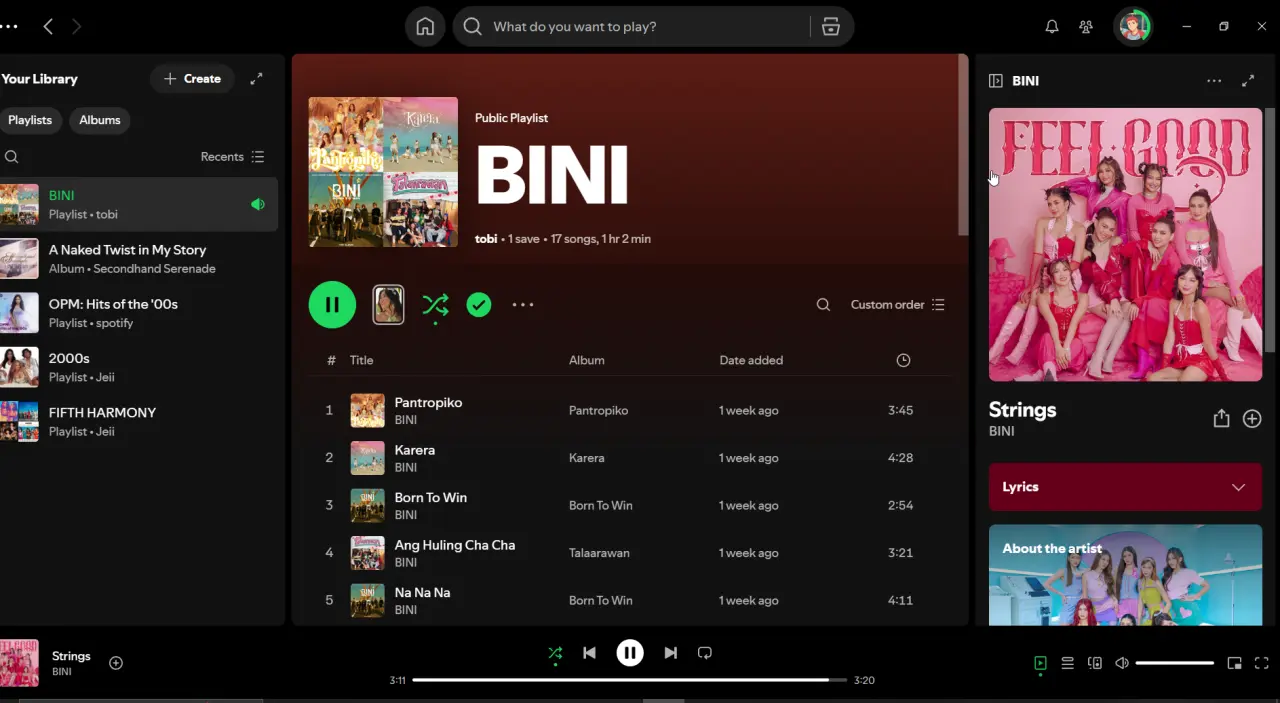Hide the Now Playing view panel
This screenshot has width=1280, height=703.
coord(995,81)
